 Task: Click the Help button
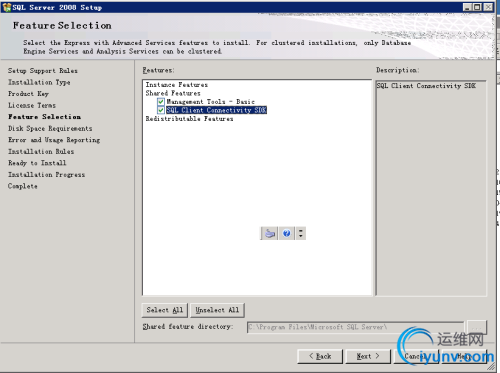[x=464, y=356]
